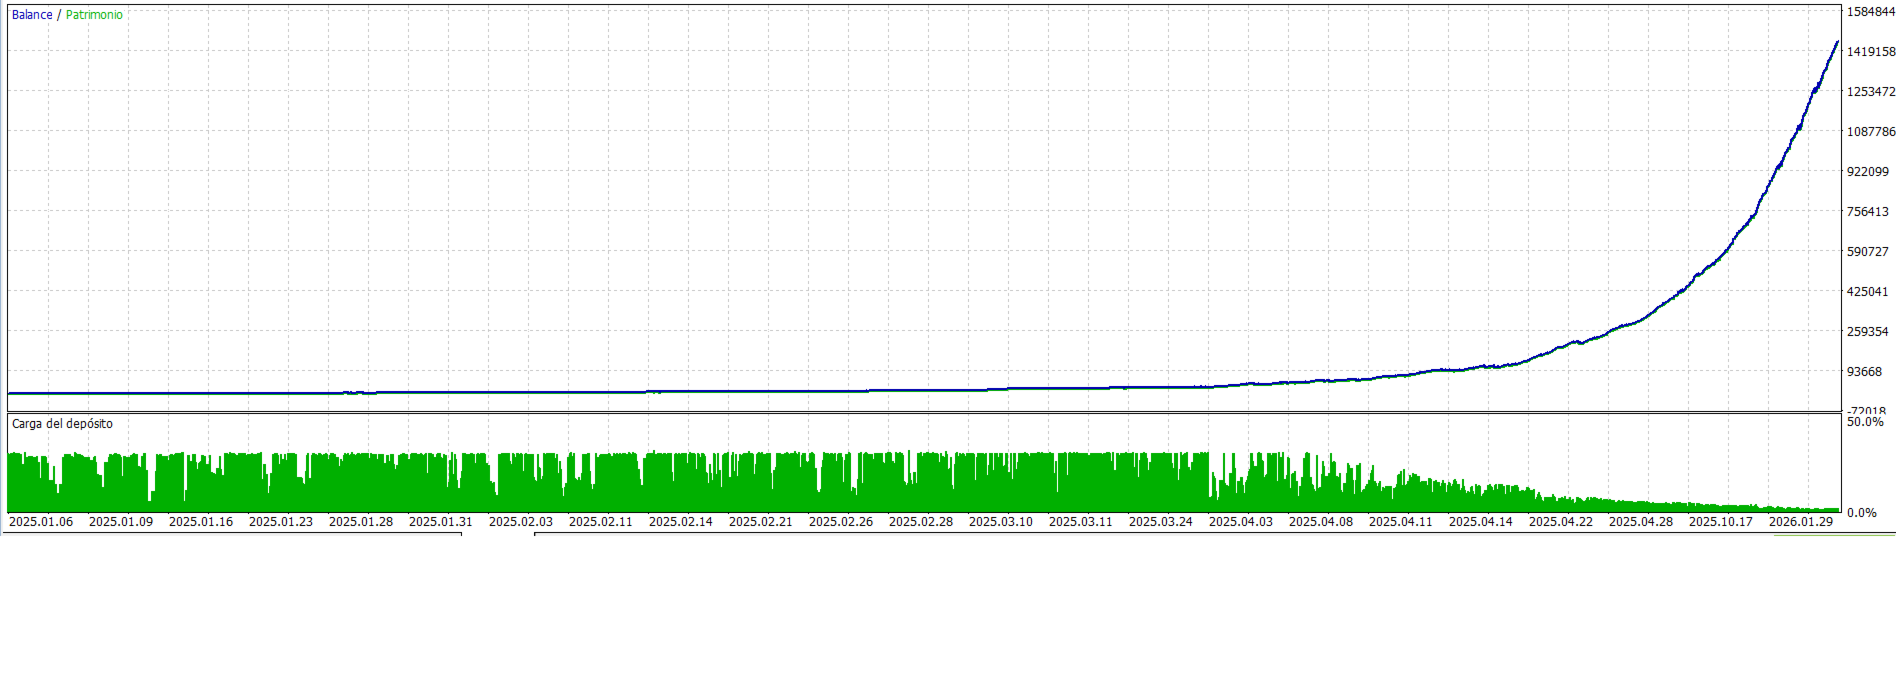Click the 2025.01.28 date label

point(361,522)
